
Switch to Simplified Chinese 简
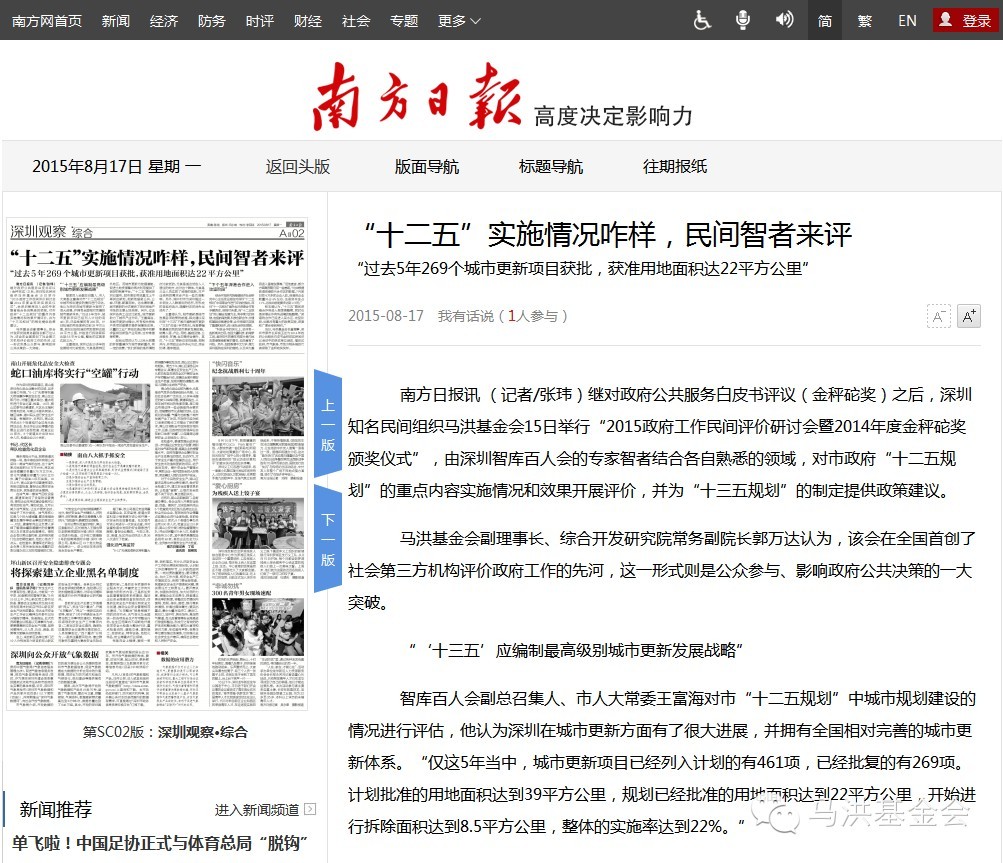click(825, 20)
